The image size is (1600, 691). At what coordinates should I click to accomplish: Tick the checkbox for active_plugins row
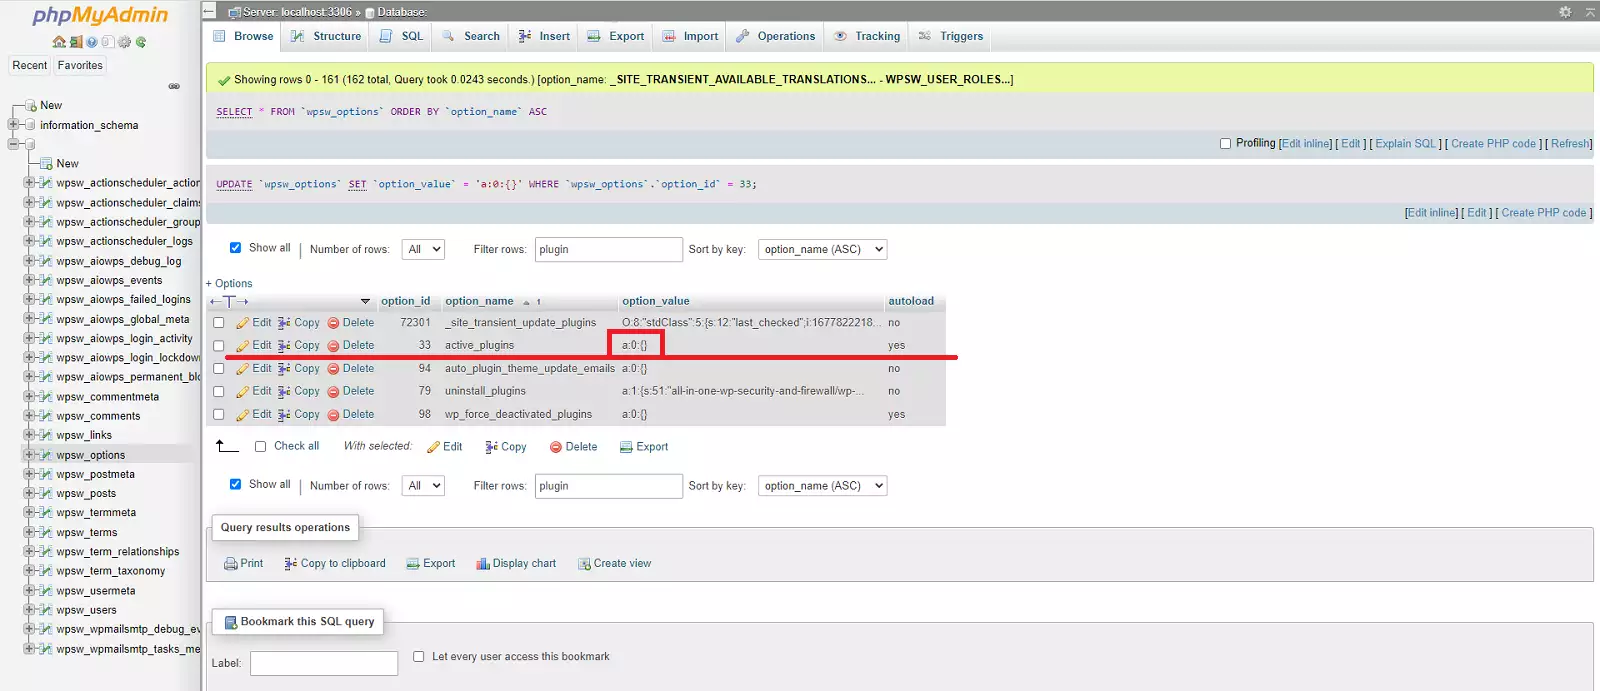(x=219, y=346)
